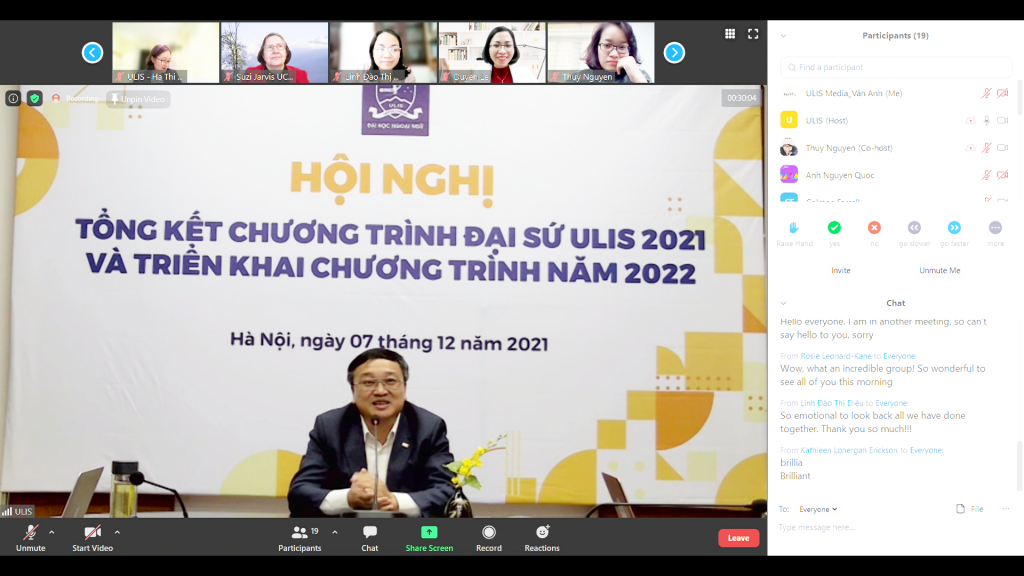Open audio options caret beside Unmute
Image resolution: width=1024 pixels, height=576 pixels.
(52, 532)
